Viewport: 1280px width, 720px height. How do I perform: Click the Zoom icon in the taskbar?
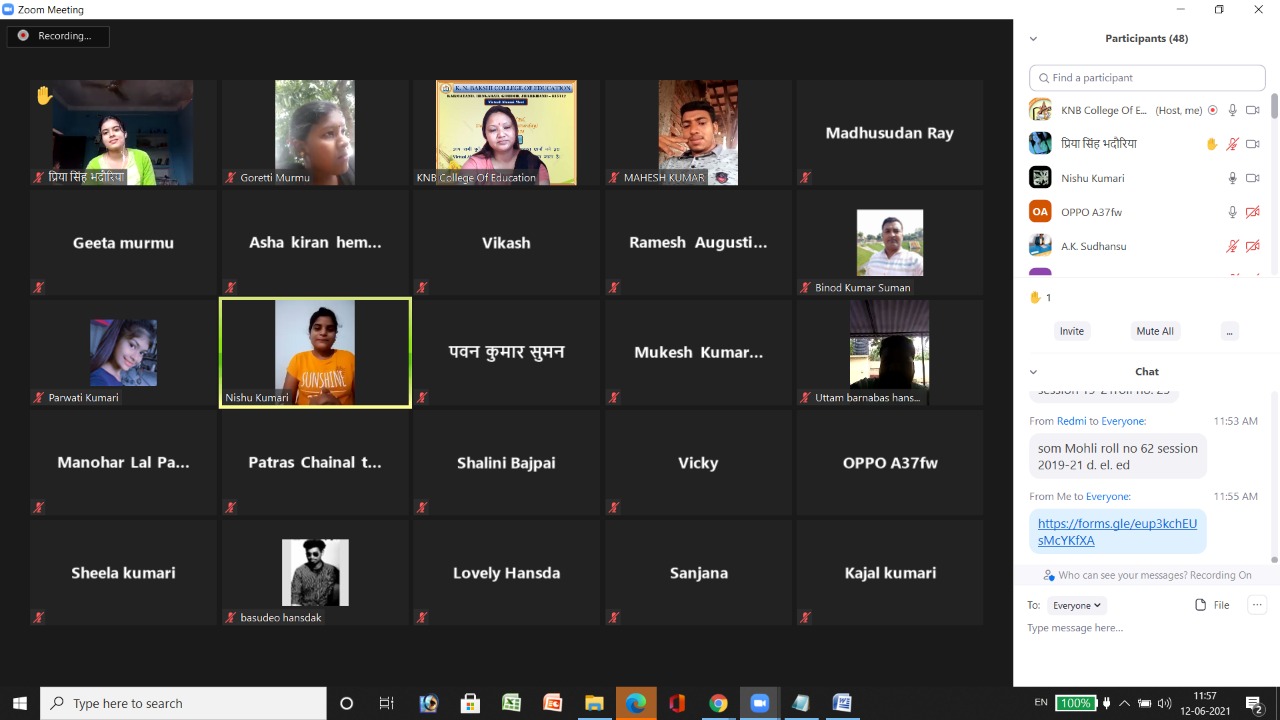click(x=759, y=703)
